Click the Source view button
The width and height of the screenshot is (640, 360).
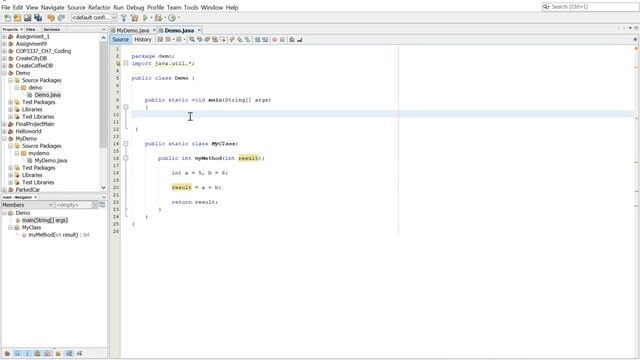[x=120, y=40]
